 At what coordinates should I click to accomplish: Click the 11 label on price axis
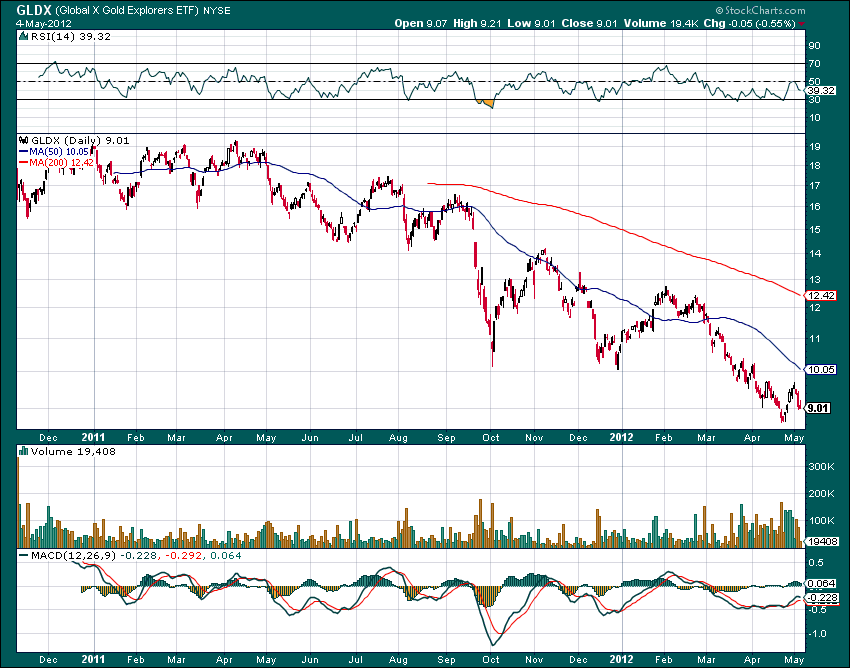814,339
